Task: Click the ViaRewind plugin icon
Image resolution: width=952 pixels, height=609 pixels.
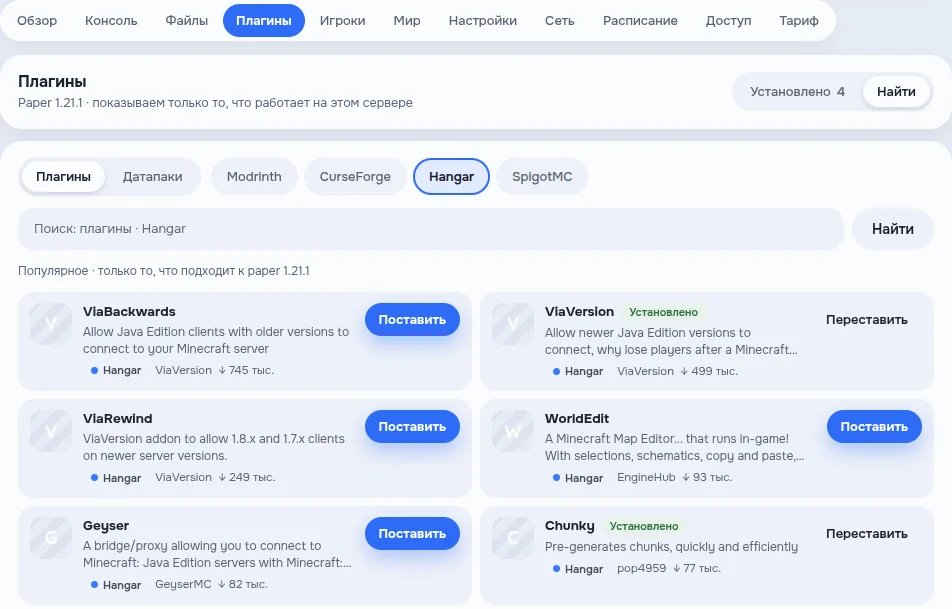Action: [x=51, y=431]
